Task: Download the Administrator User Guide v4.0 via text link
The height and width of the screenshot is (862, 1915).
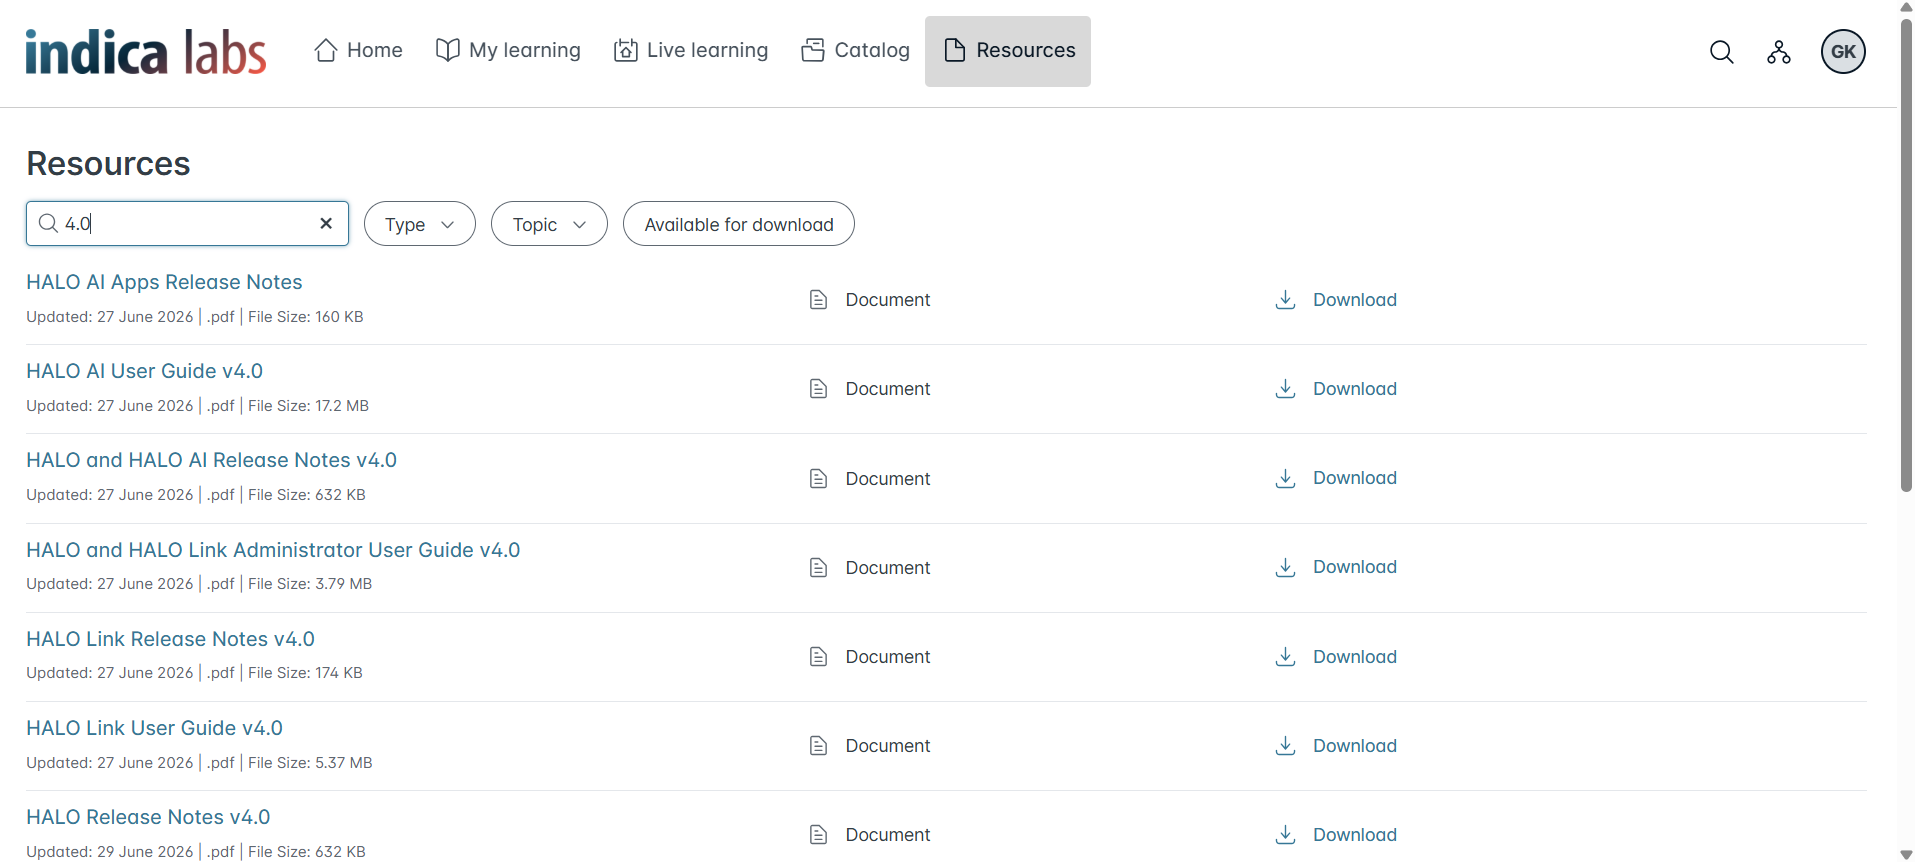Action: 1355,567
